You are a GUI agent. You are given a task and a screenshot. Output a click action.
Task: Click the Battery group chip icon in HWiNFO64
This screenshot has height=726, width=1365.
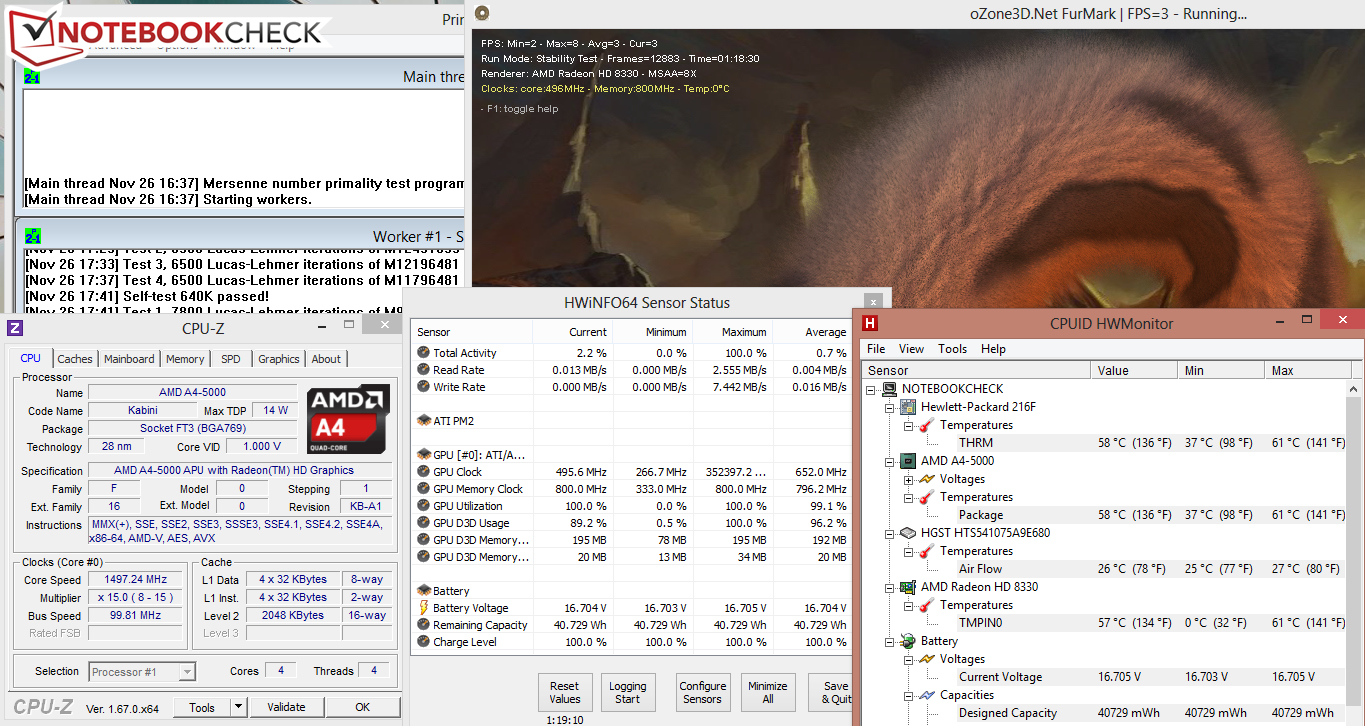pyautogui.click(x=424, y=591)
